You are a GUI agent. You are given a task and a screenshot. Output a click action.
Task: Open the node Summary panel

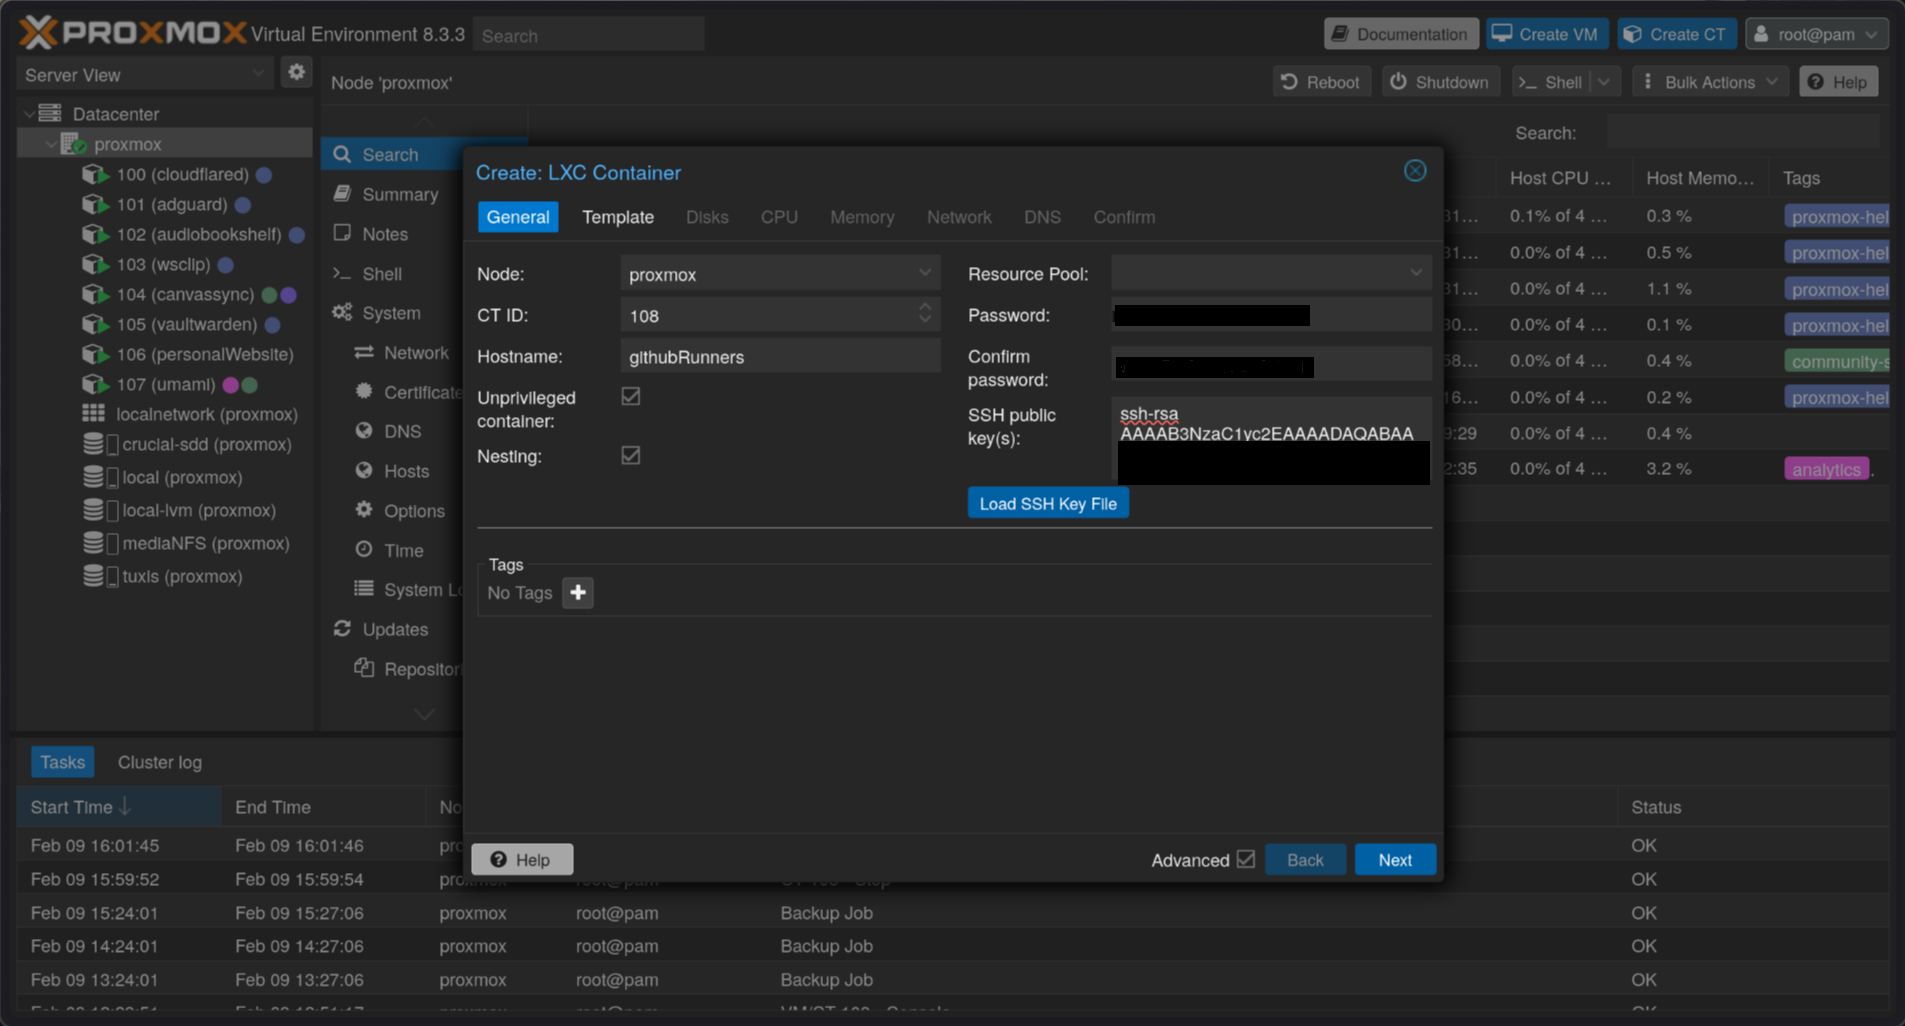tap(399, 194)
